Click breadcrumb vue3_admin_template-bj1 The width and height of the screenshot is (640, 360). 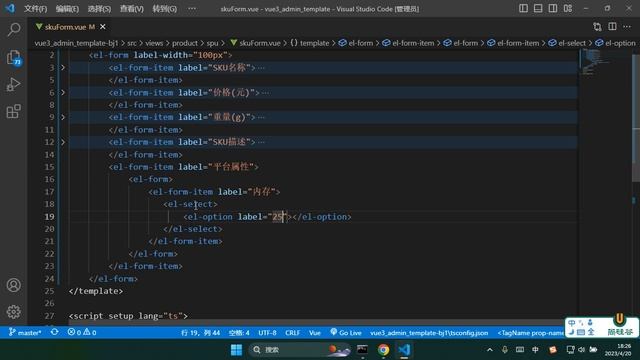(x=76, y=43)
